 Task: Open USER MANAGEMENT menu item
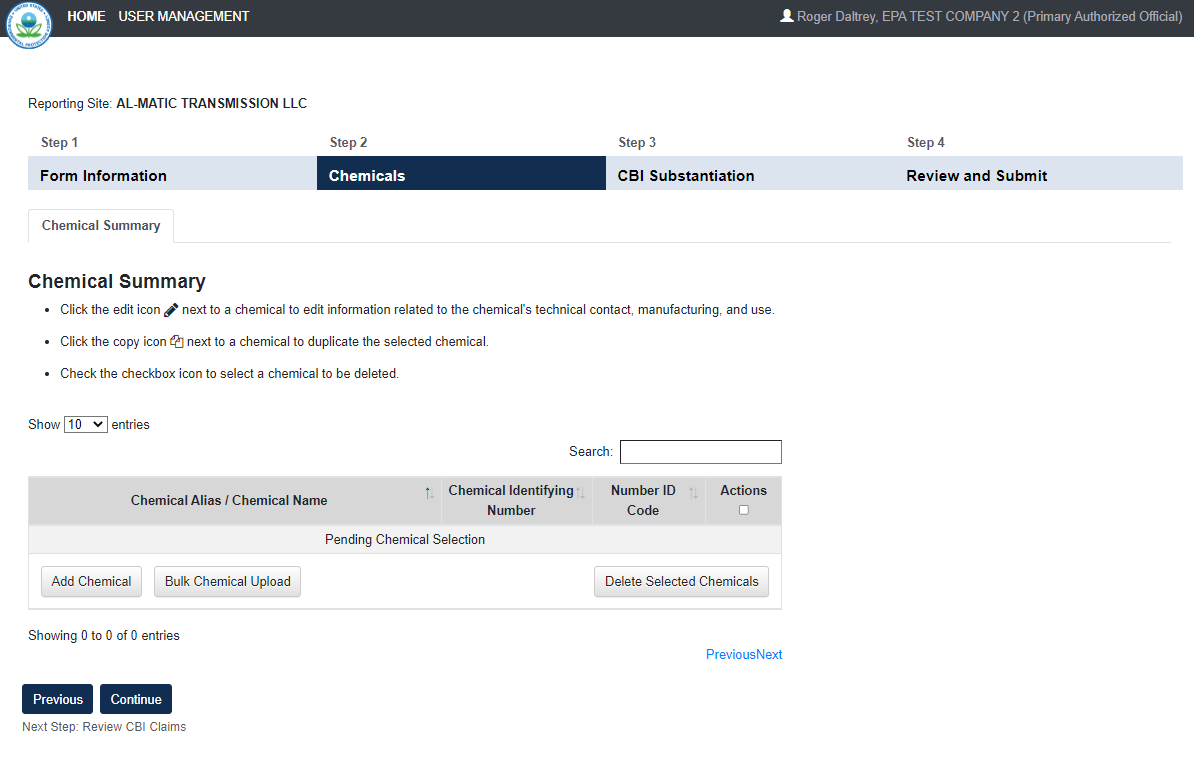coord(184,16)
